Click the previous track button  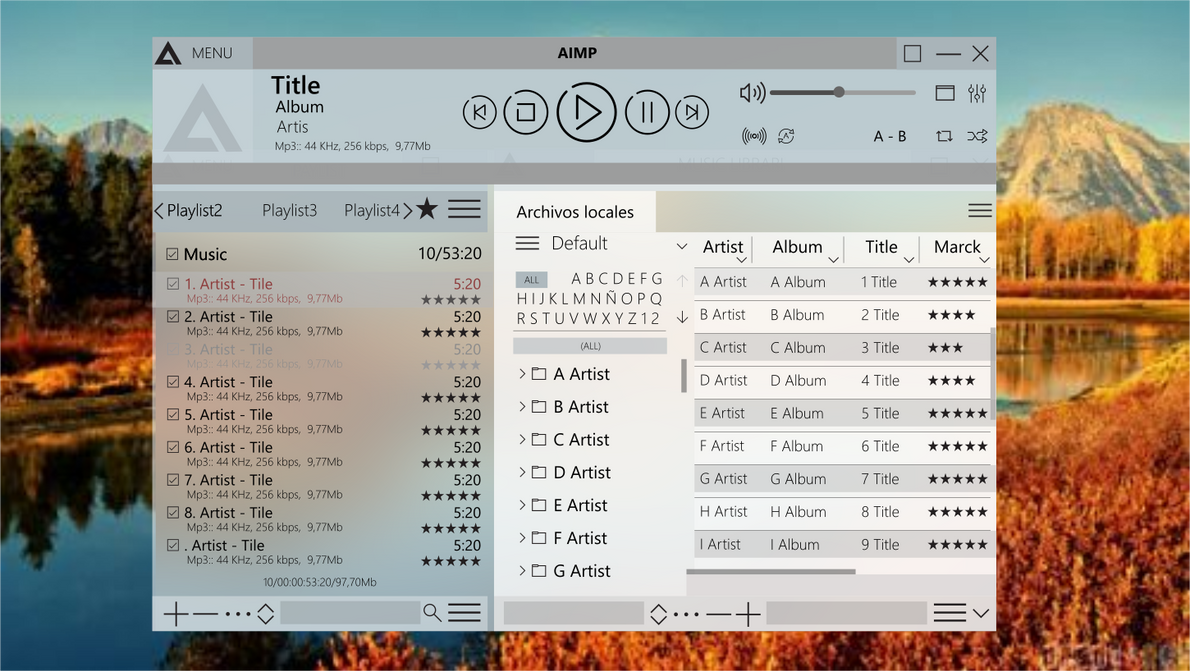(x=480, y=112)
